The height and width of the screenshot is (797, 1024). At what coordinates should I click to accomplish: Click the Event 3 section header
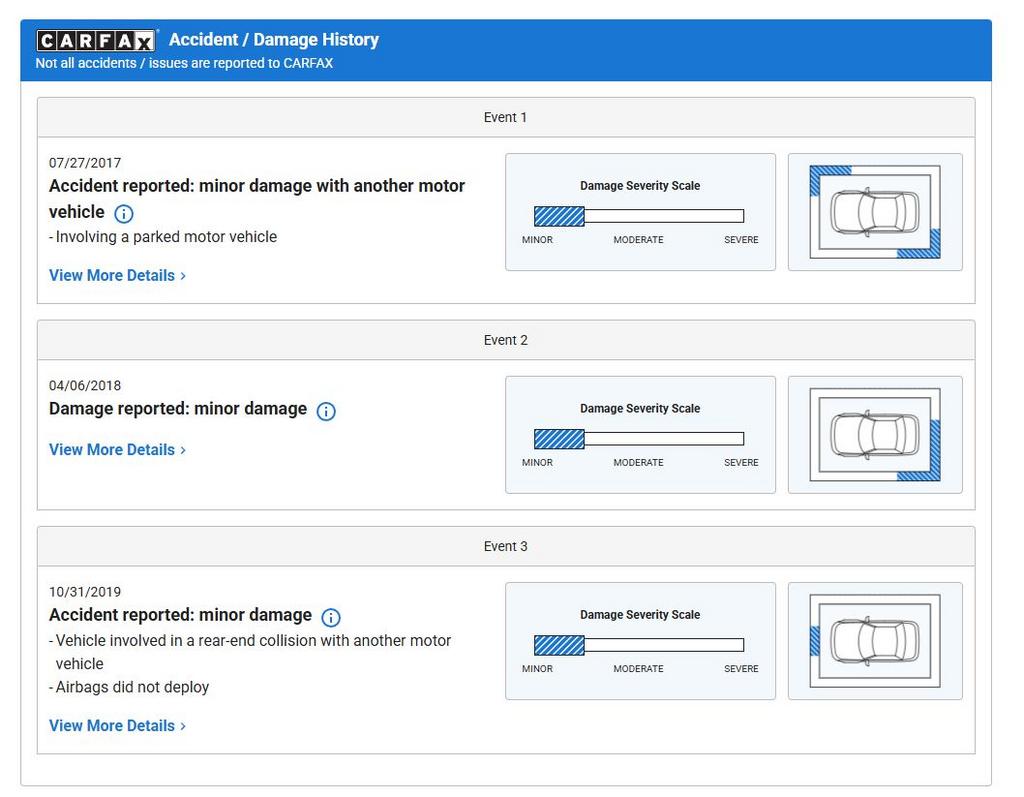point(505,546)
